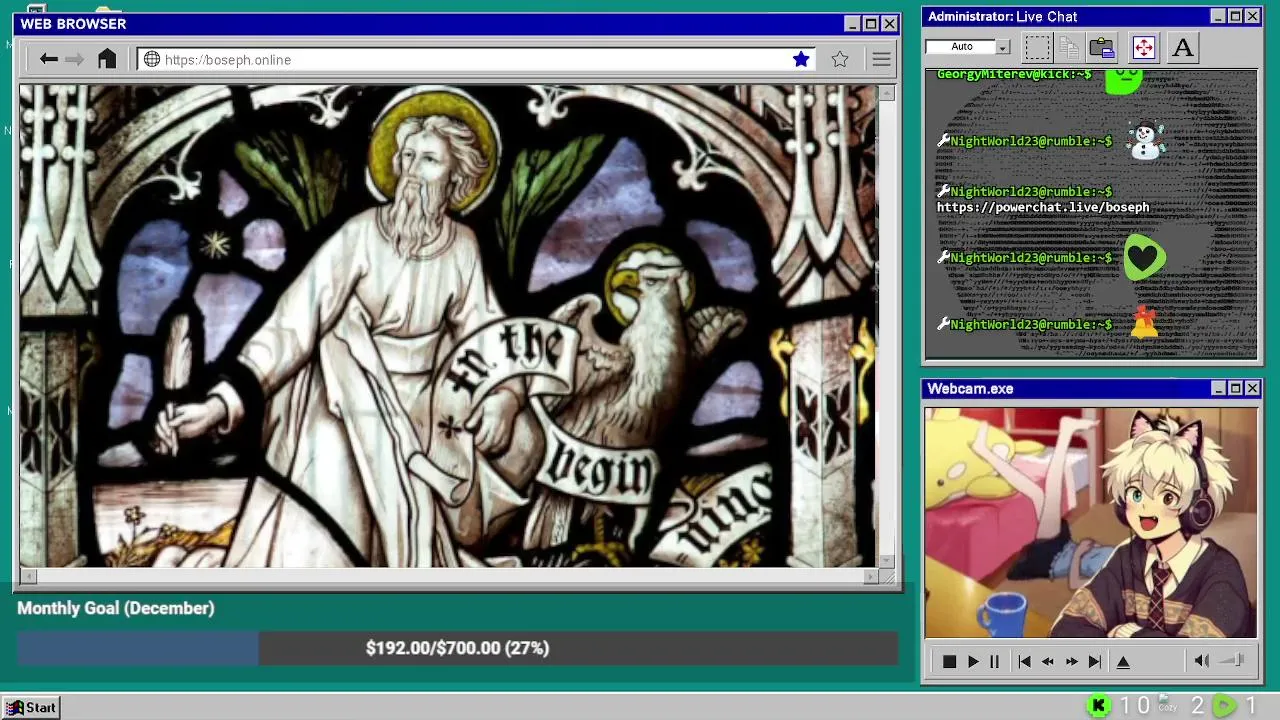Click the green Rumble play icon in tray
Screen dimensions: 1280x720
(1223, 706)
